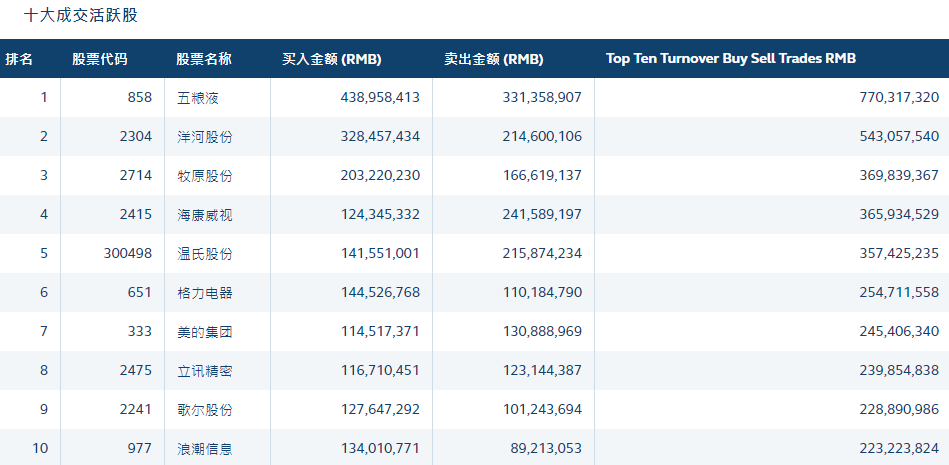
Task: Click sell amount 166,619,137
Action: point(542,176)
